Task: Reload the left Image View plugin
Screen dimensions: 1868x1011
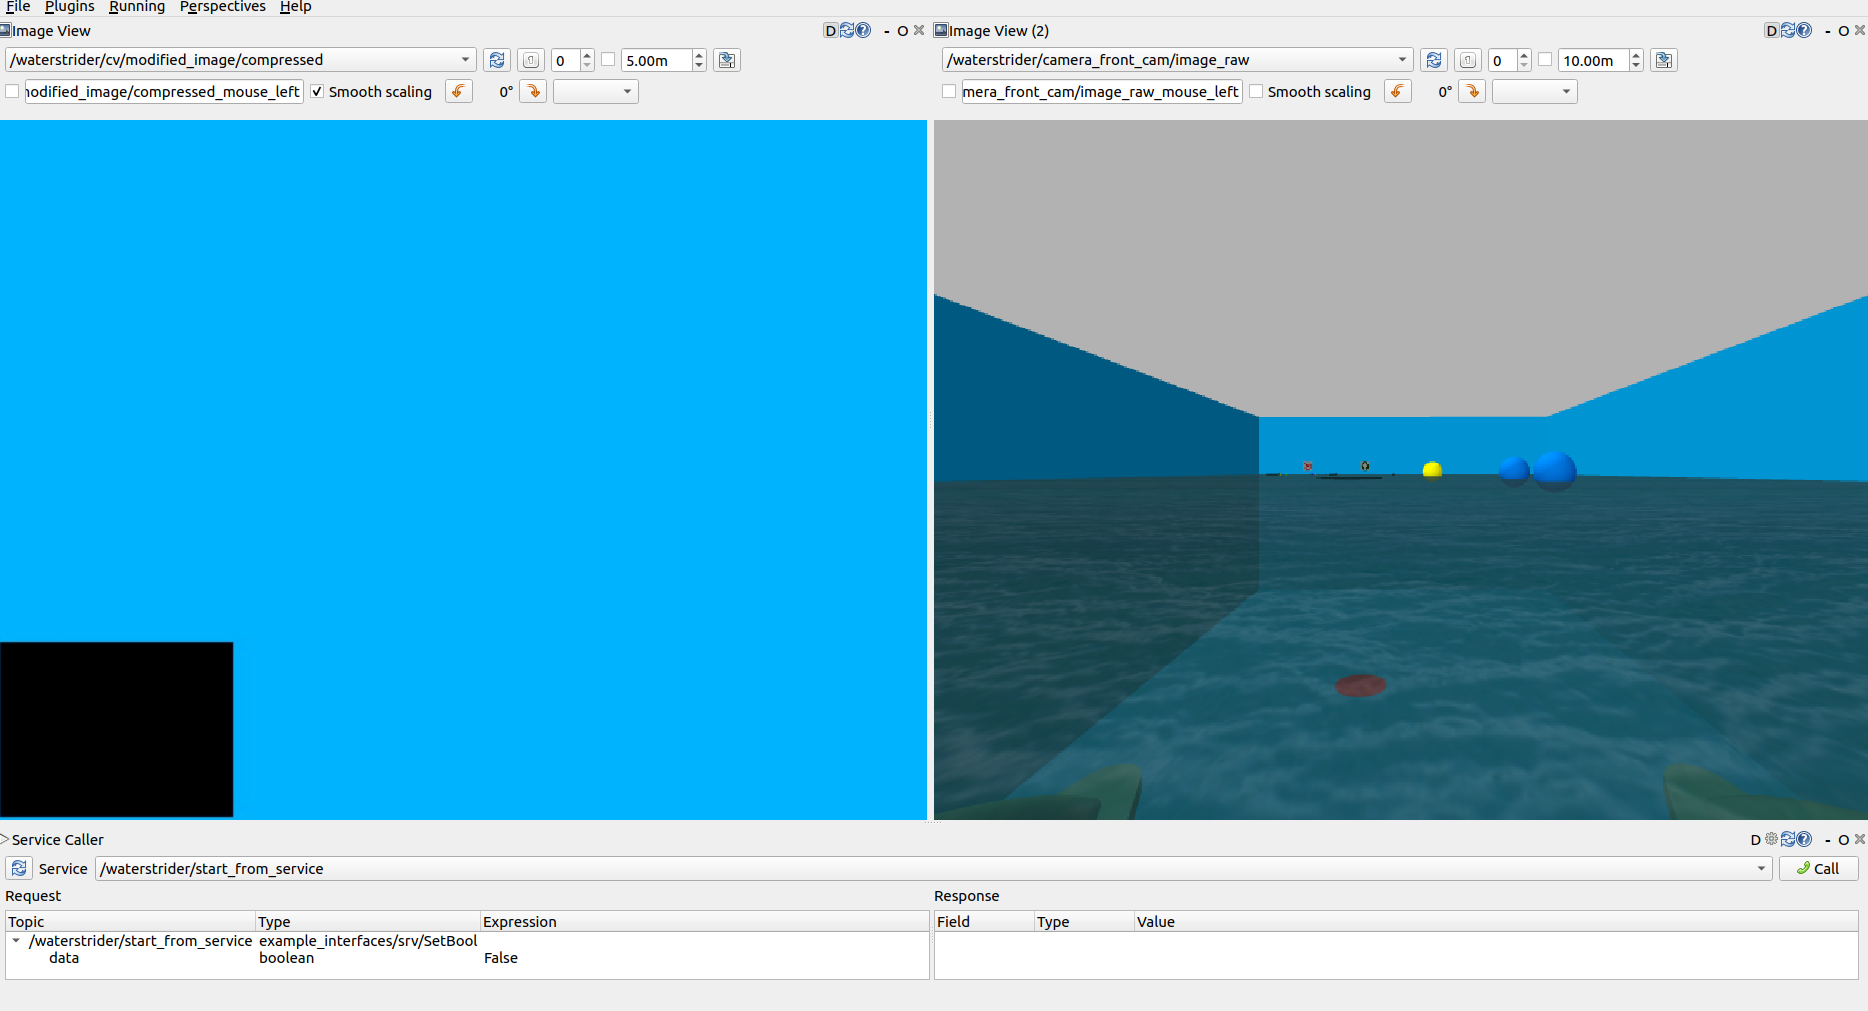Action: [x=847, y=30]
